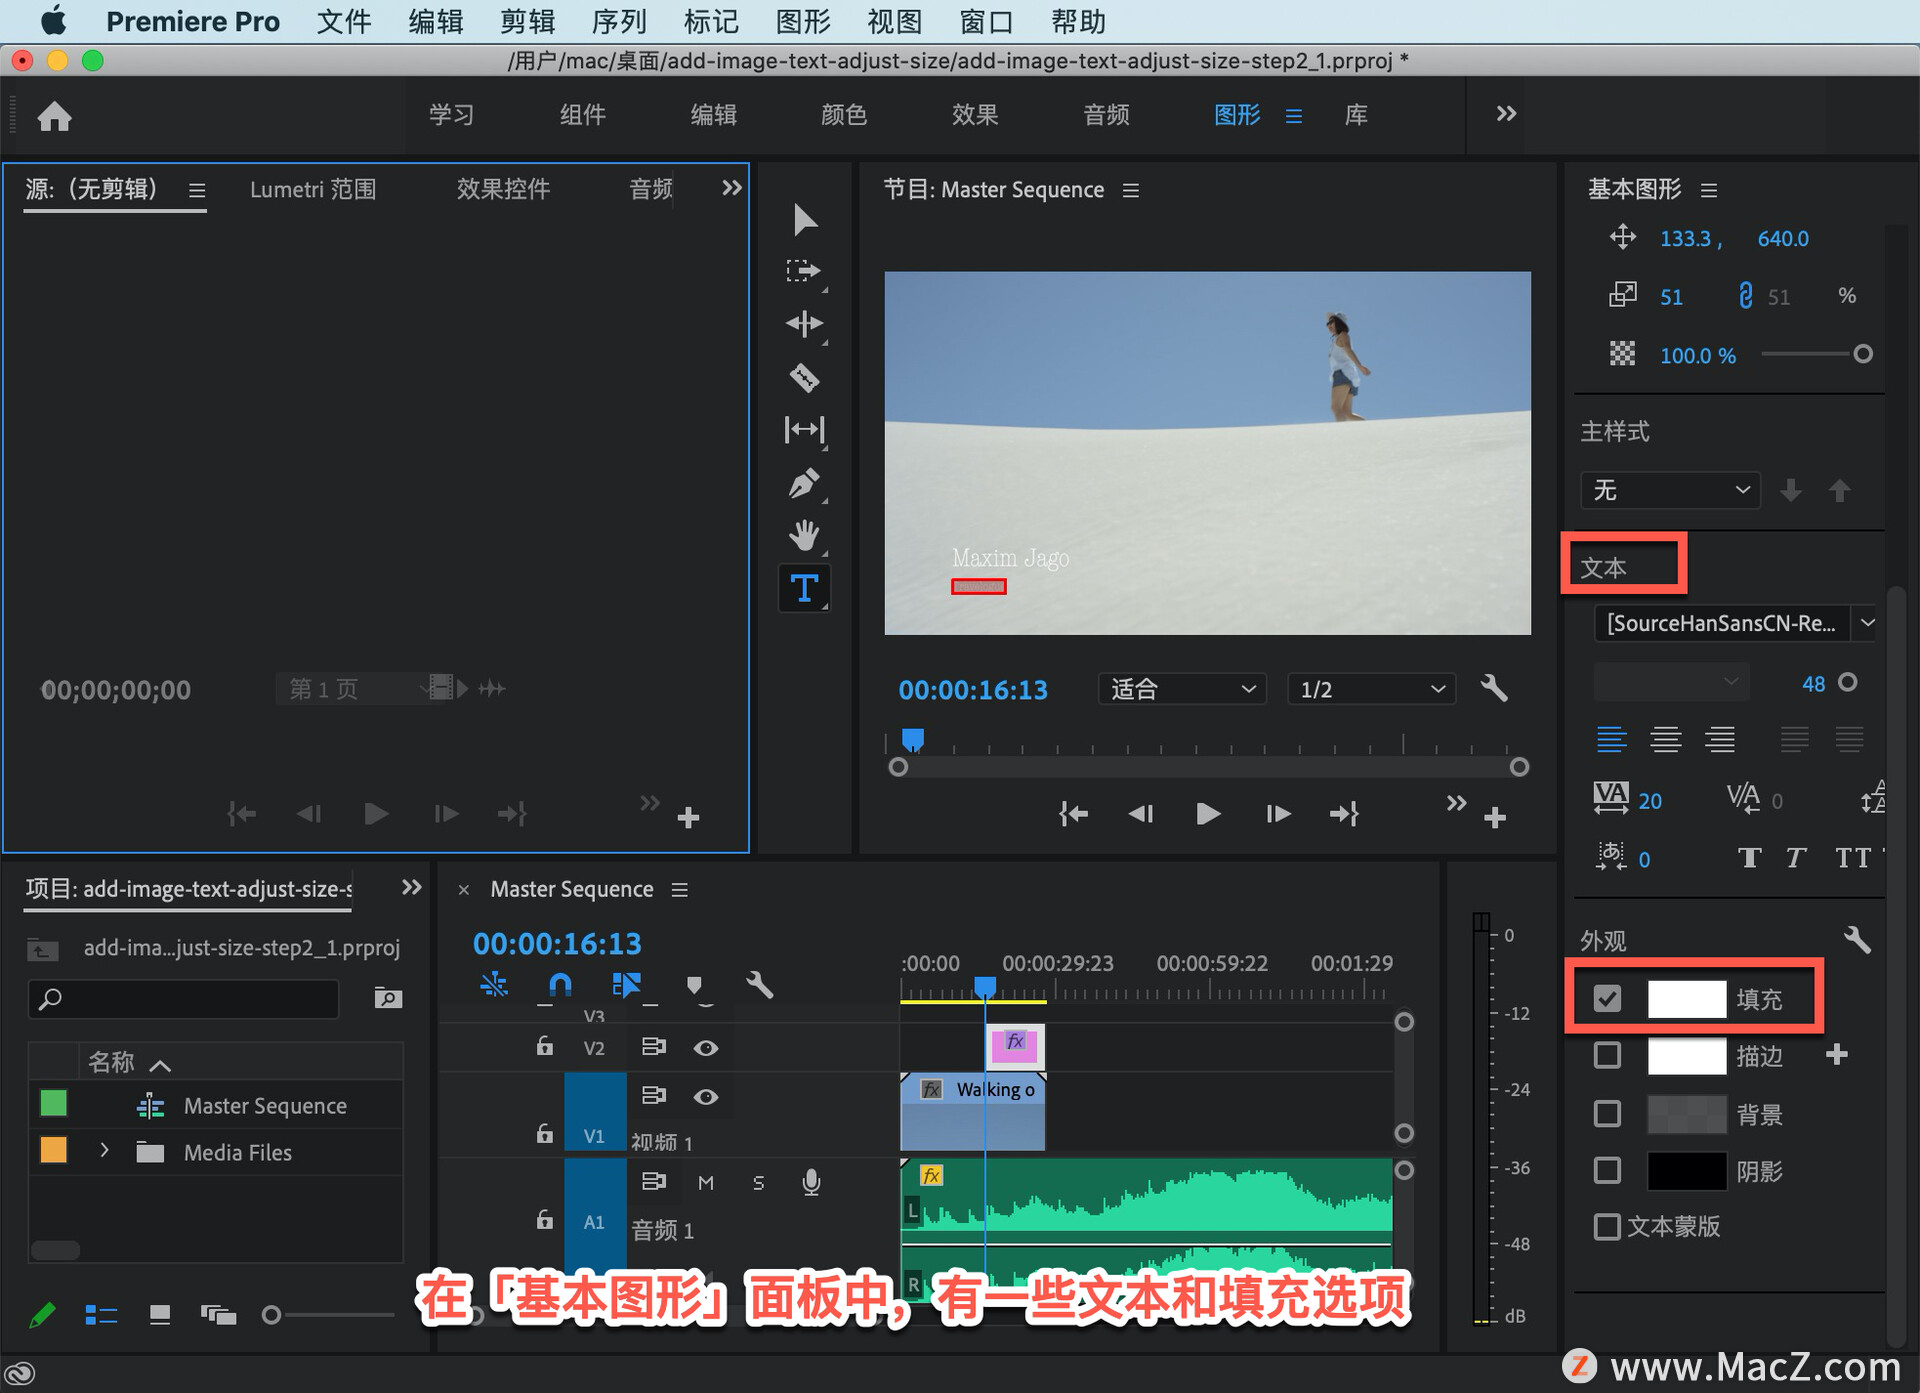The height and width of the screenshot is (1393, 1920).
Task: Apply faux italic to text
Action: point(1796,858)
